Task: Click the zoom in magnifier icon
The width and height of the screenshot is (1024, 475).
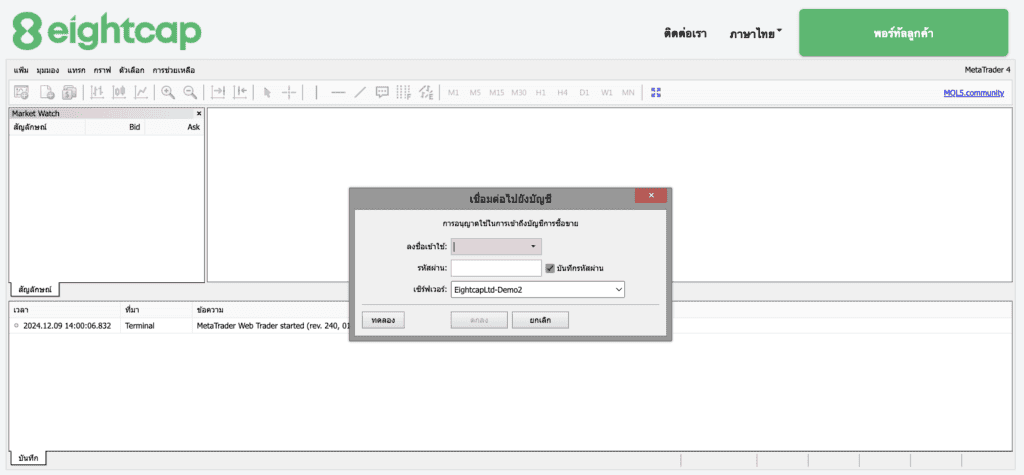Action: (x=167, y=92)
